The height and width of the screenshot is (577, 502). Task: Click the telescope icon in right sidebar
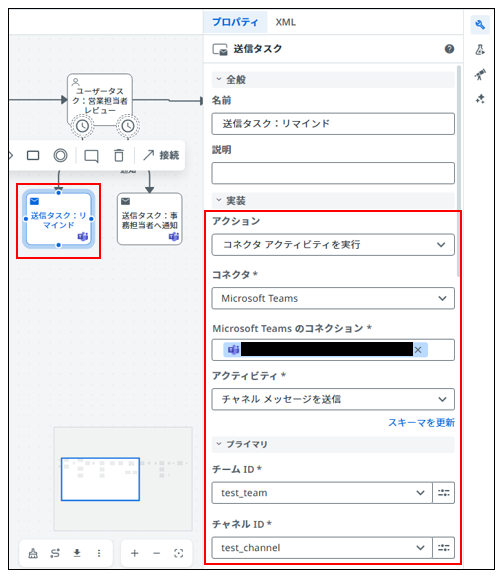480,74
